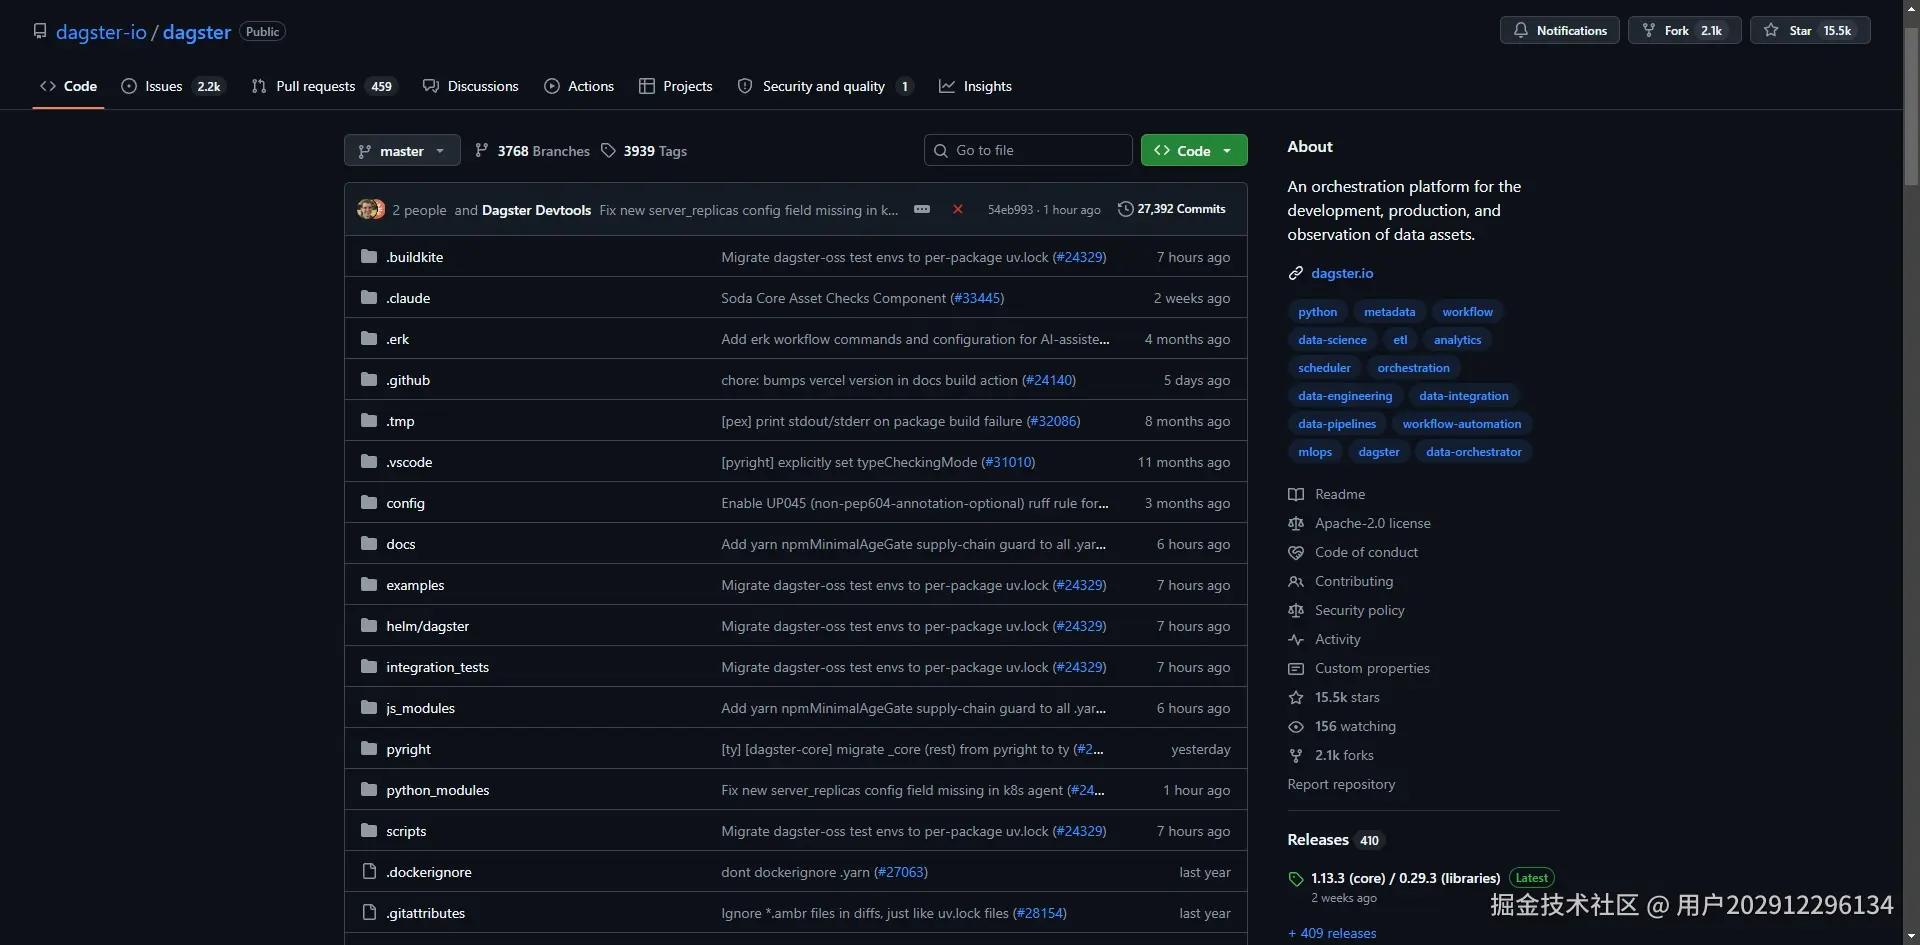Click the eye icon beside 156 watching
Image resolution: width=1920 pixels, height=945 pixels.
(x=1296, y=726)
